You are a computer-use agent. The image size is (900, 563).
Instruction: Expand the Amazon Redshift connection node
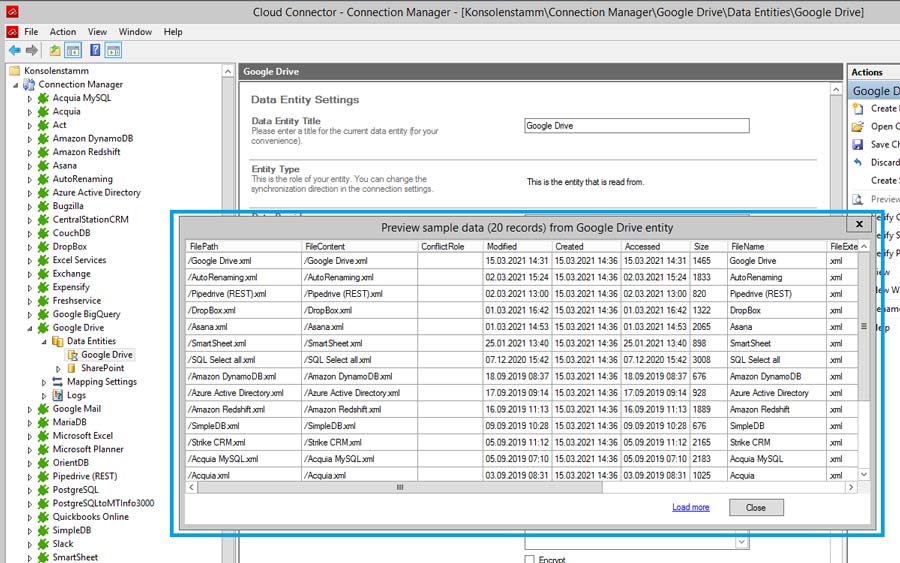click(x=30, y=152)
